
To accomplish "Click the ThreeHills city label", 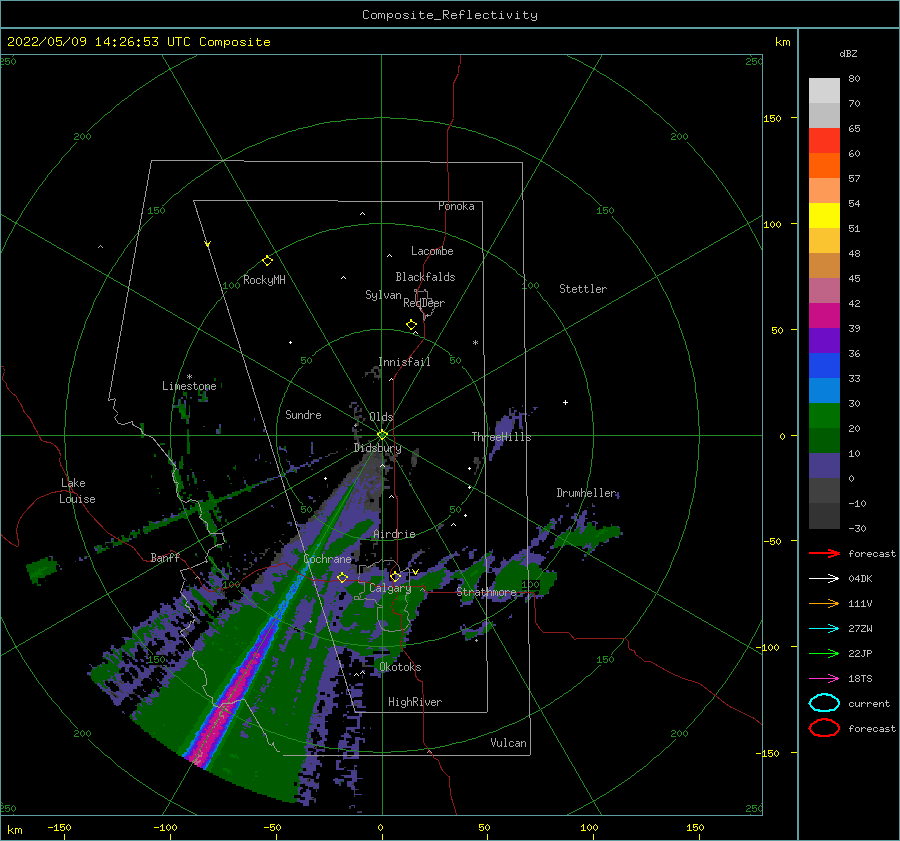I will click(501, 437).
